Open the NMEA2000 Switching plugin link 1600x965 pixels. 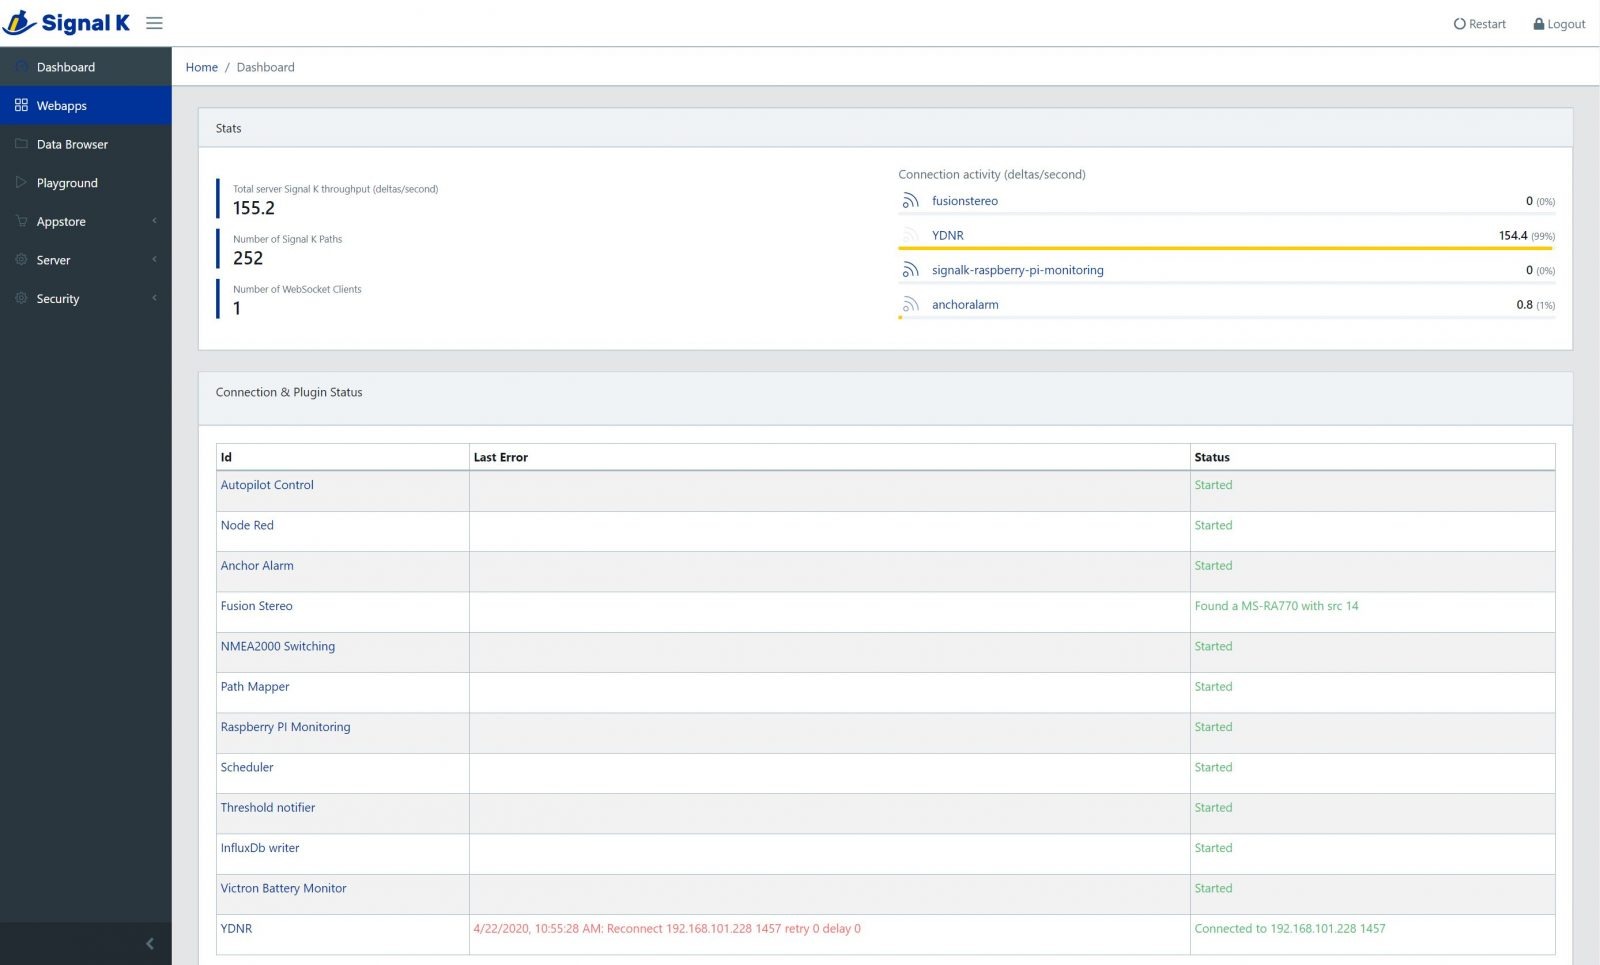point(278,646)
